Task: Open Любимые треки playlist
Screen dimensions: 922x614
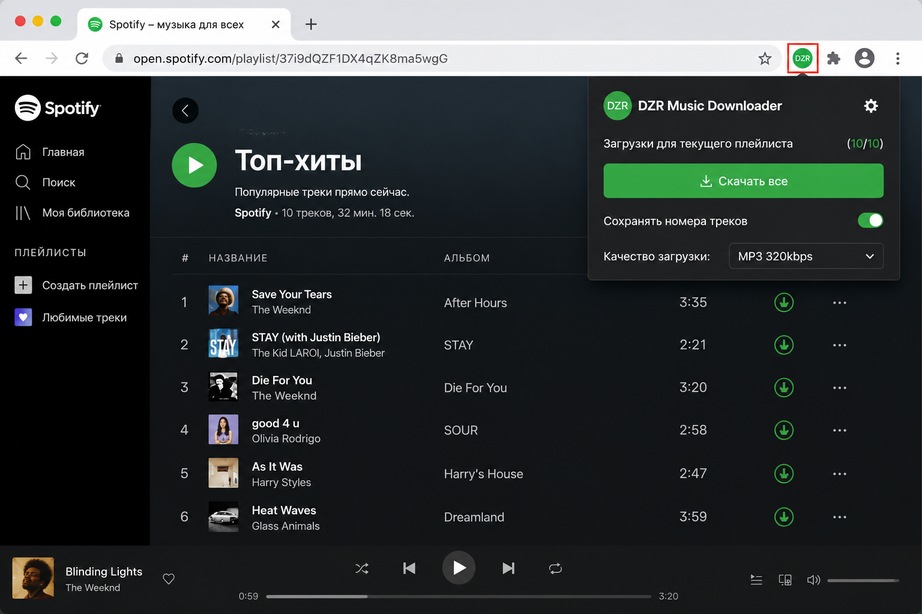Action: coord(71,318)
